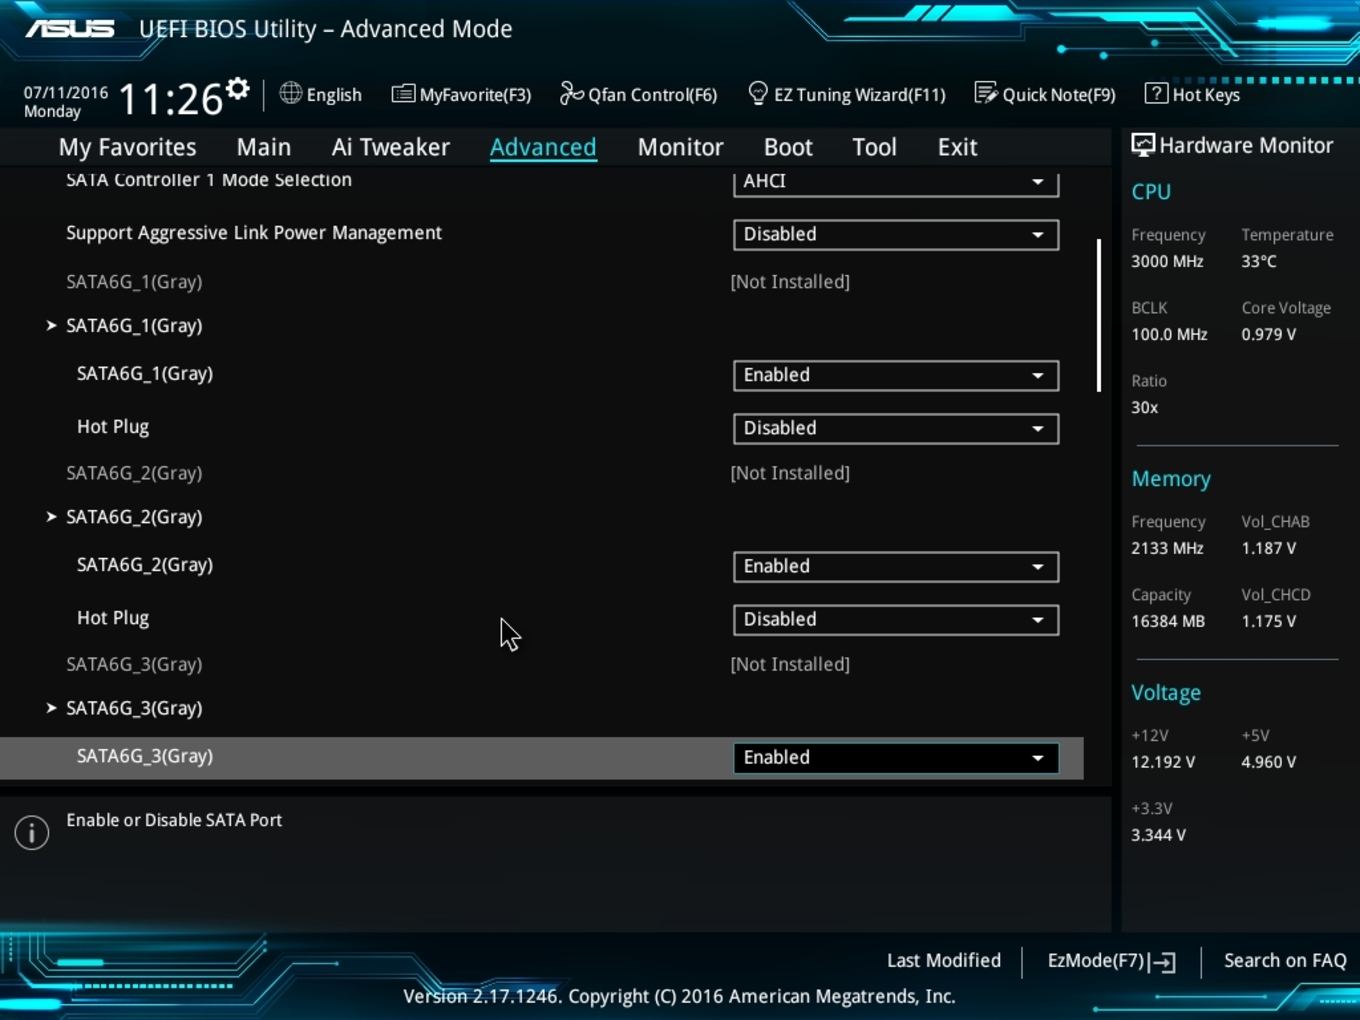Click the gear icon next to the clock

(x=238, y=89)
